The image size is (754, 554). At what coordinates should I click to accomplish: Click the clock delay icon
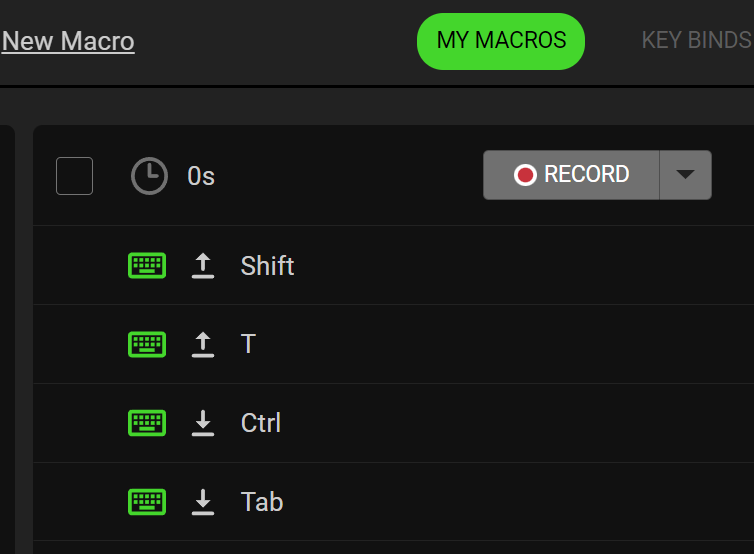tap(149, 176)
